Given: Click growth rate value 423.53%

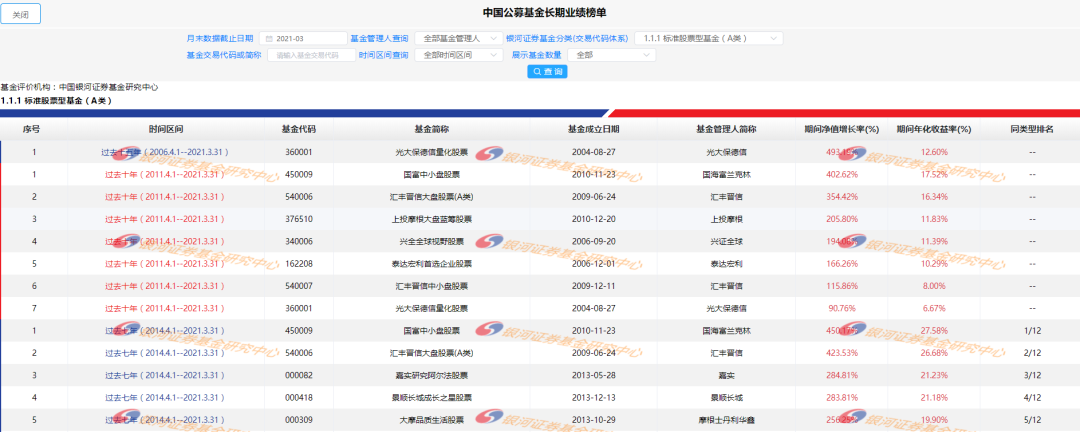Looking at the screenshot, I should pos(842,353).
